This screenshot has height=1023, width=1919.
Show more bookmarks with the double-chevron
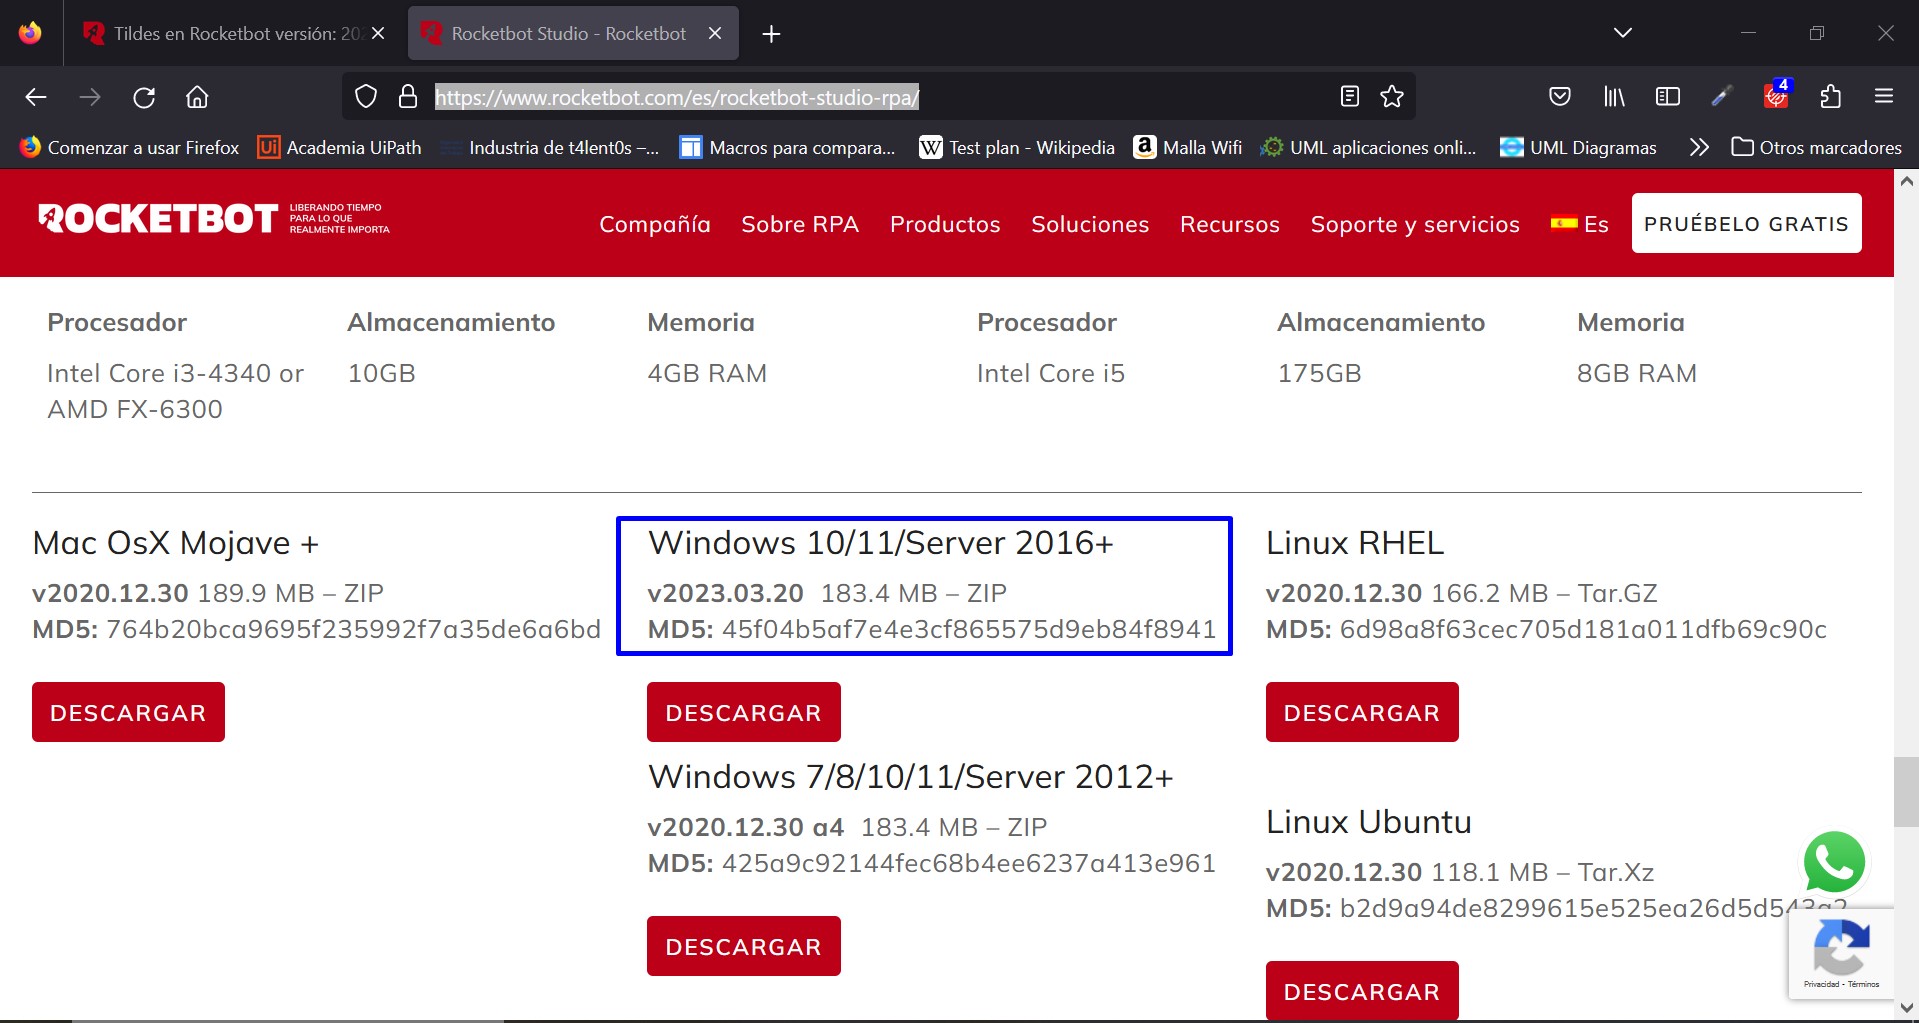tap(1698, 148)
